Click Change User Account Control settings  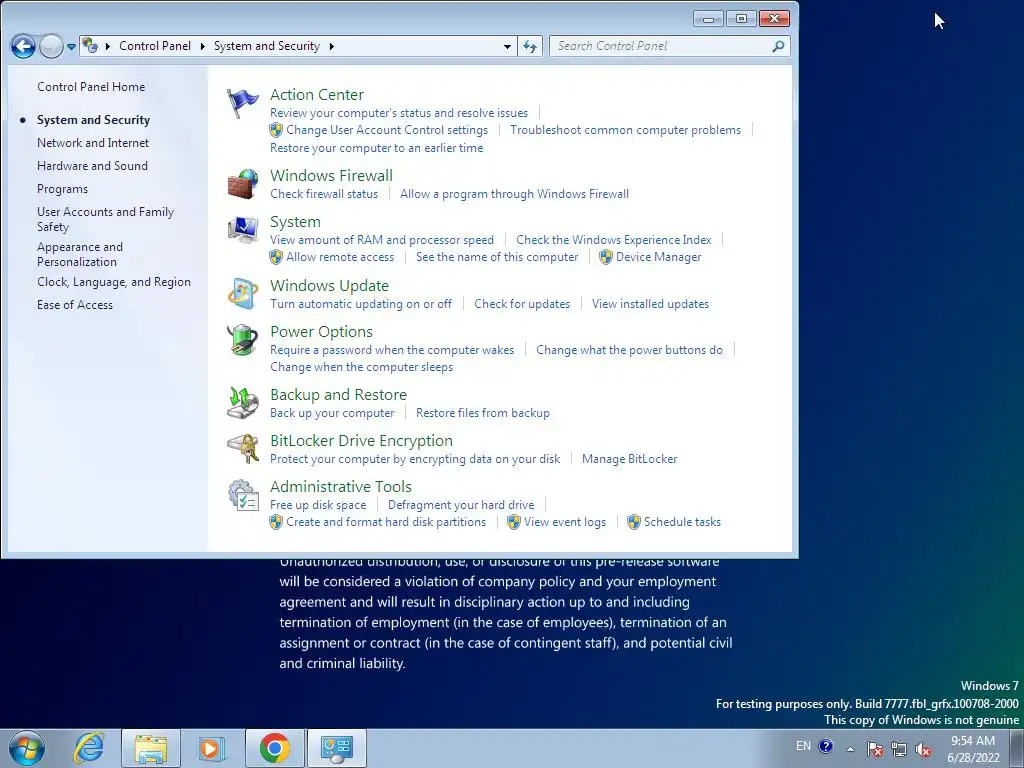(x=387, y=130)
